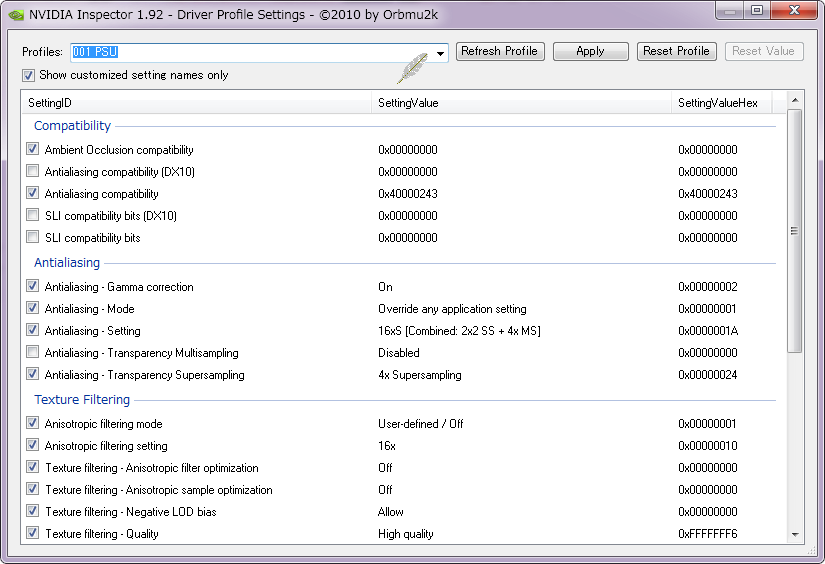Select hex value 0x00000010
The width and height of the screenshot is (825, 564).
click(x=708, y=446)
